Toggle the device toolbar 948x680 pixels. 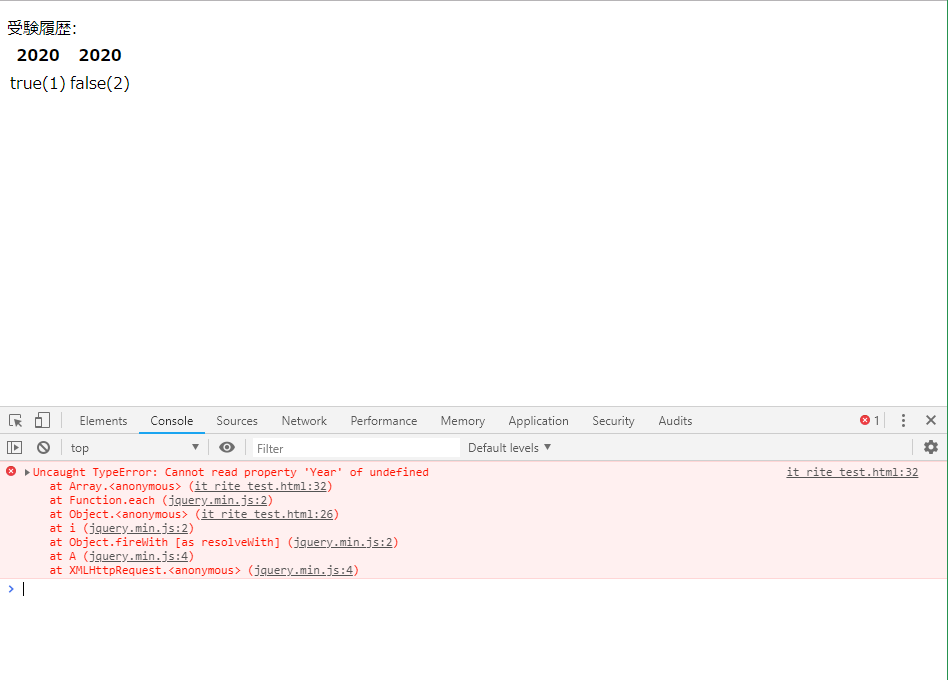point(41,420)
